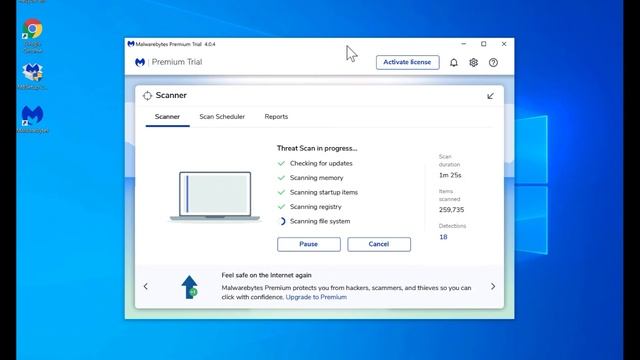Open Google Chrome desktop shortcut
This screenshot has height=360, width=640.
[33, 36]
